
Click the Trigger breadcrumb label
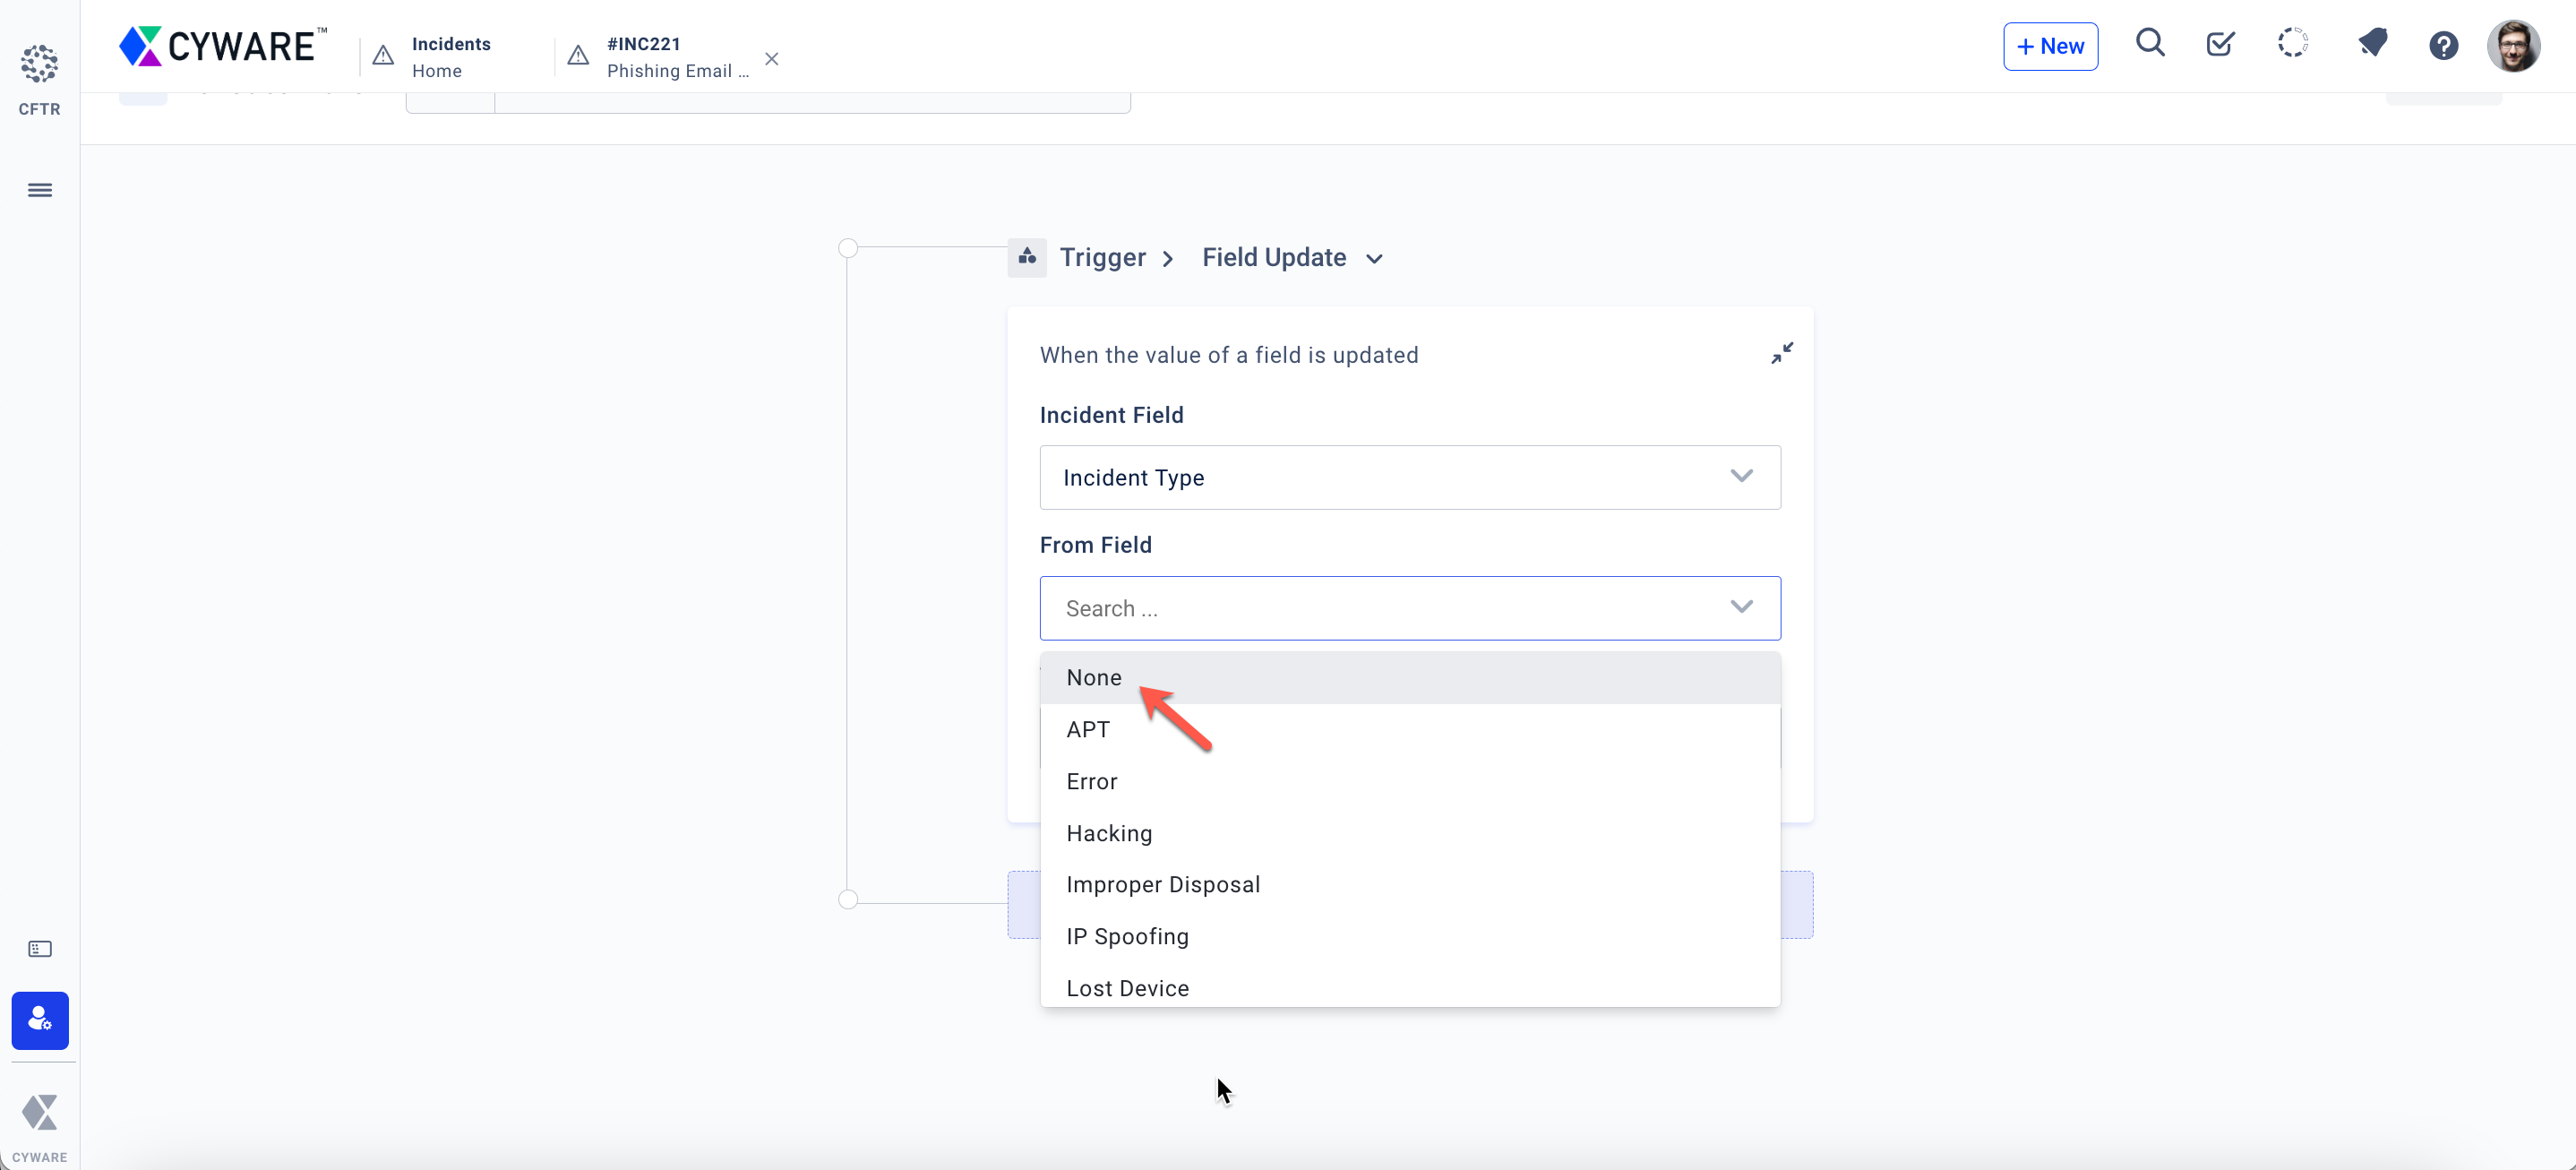pyautogui.click(x=1102, y=258)
